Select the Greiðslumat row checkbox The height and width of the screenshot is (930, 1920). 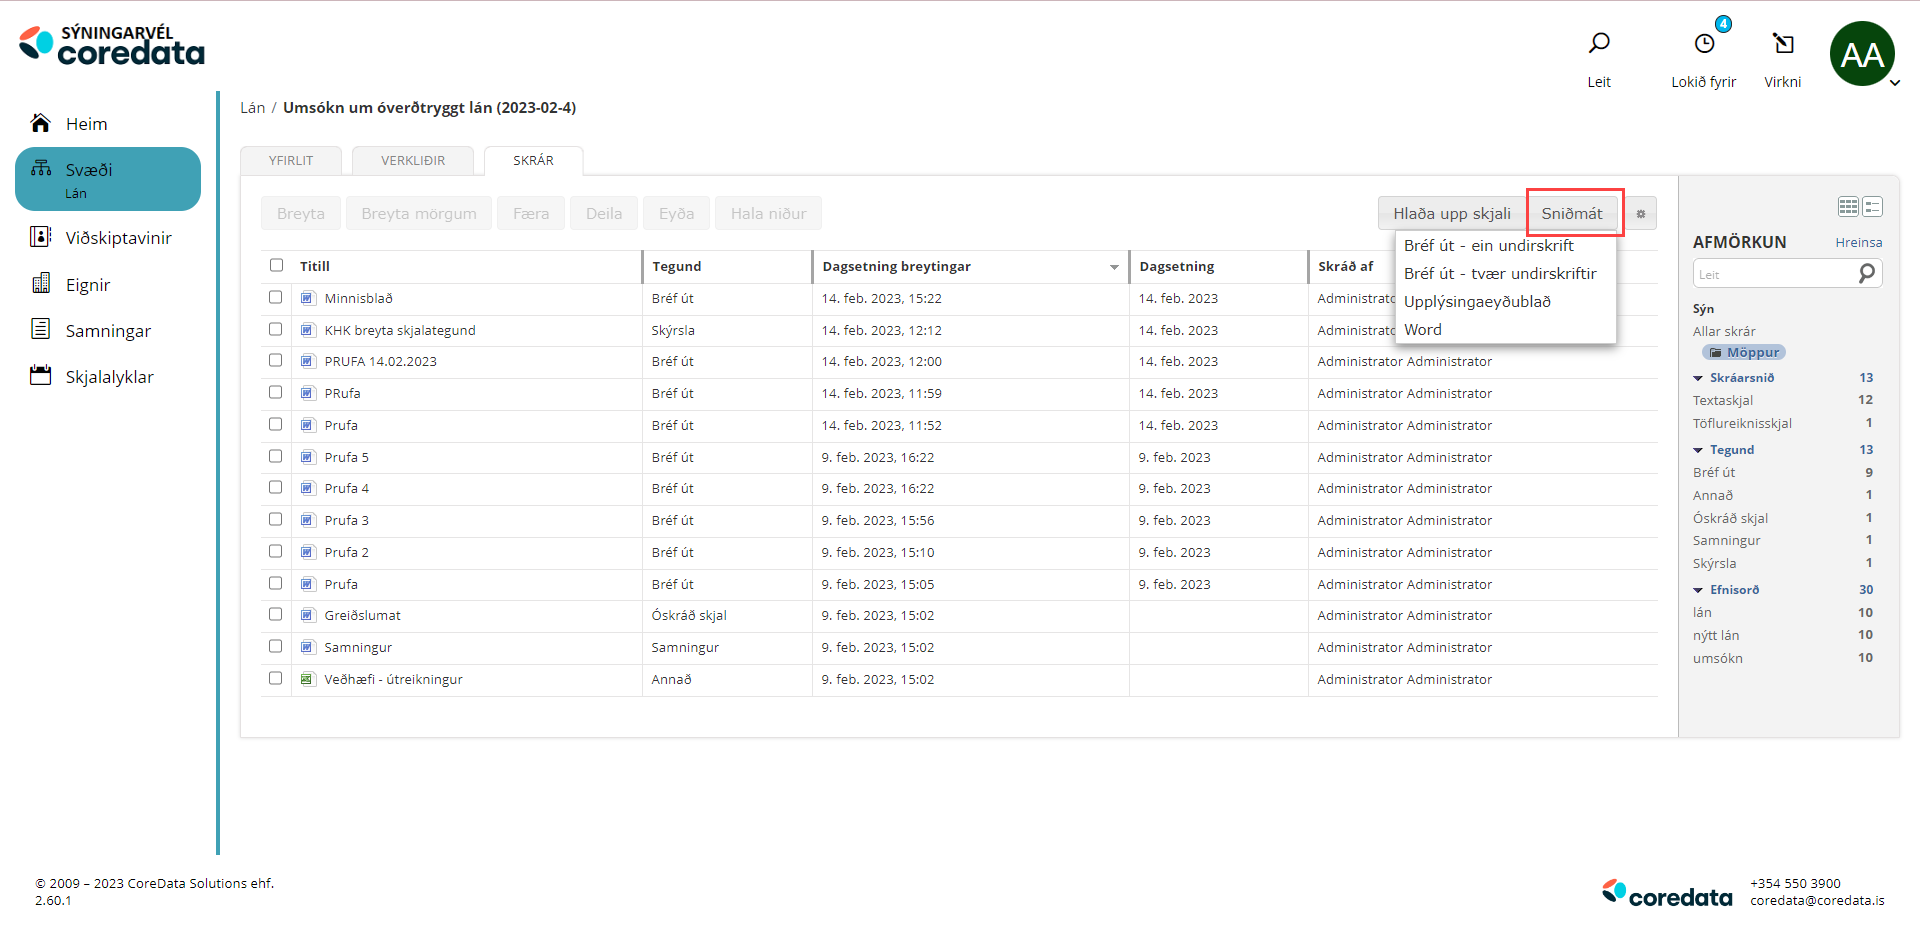(x=276, y=614)
